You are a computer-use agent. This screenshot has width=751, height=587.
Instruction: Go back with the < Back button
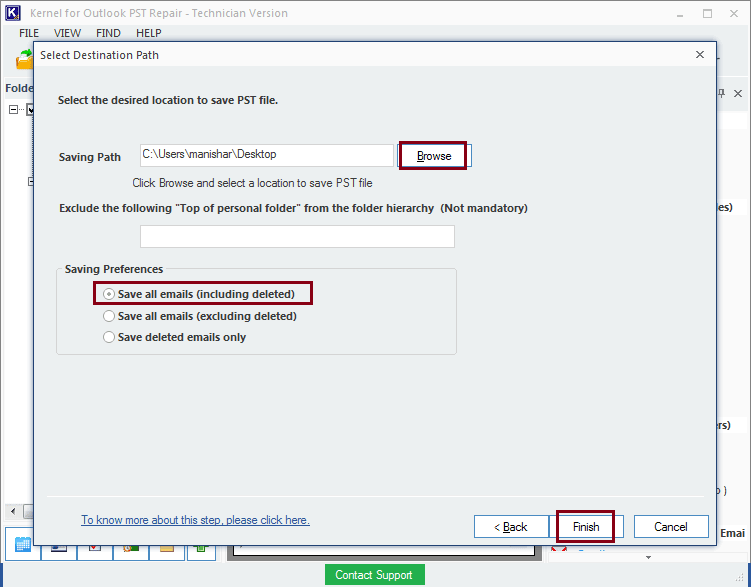[x=511, y=527]
